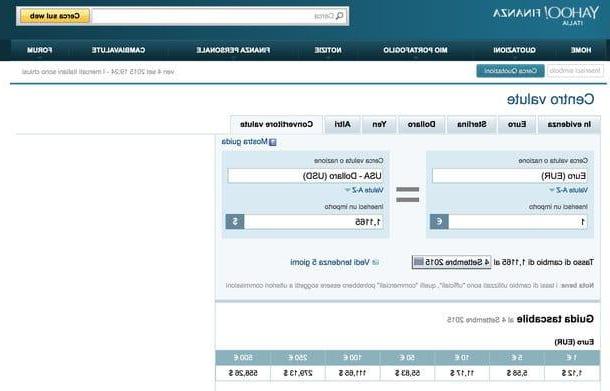Screen dimensions: 610x391
Task: Click the 55,83 $ table cell
Action: click(x=407, y=373)
